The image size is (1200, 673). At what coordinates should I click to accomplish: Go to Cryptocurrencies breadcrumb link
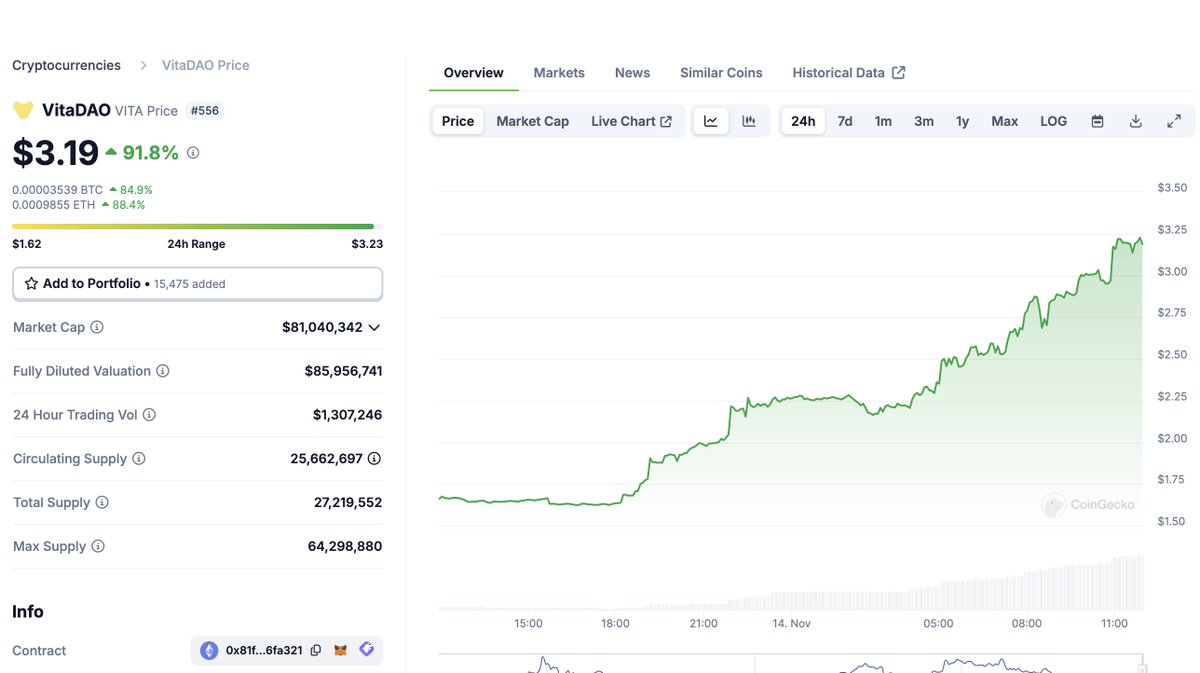(66, 65)
